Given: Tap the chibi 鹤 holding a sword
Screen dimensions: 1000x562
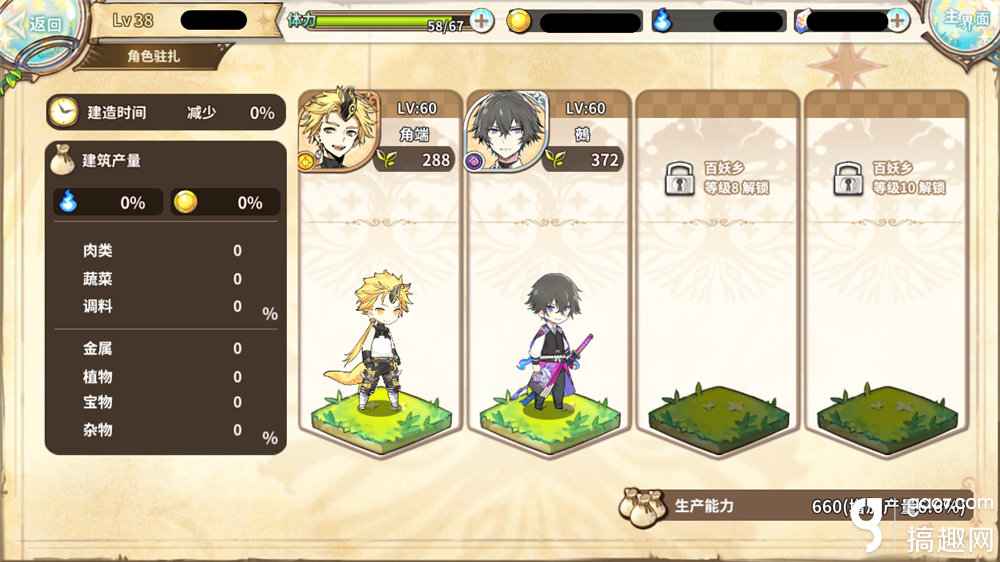Looking at the screenshot, I should pos(554,341).
